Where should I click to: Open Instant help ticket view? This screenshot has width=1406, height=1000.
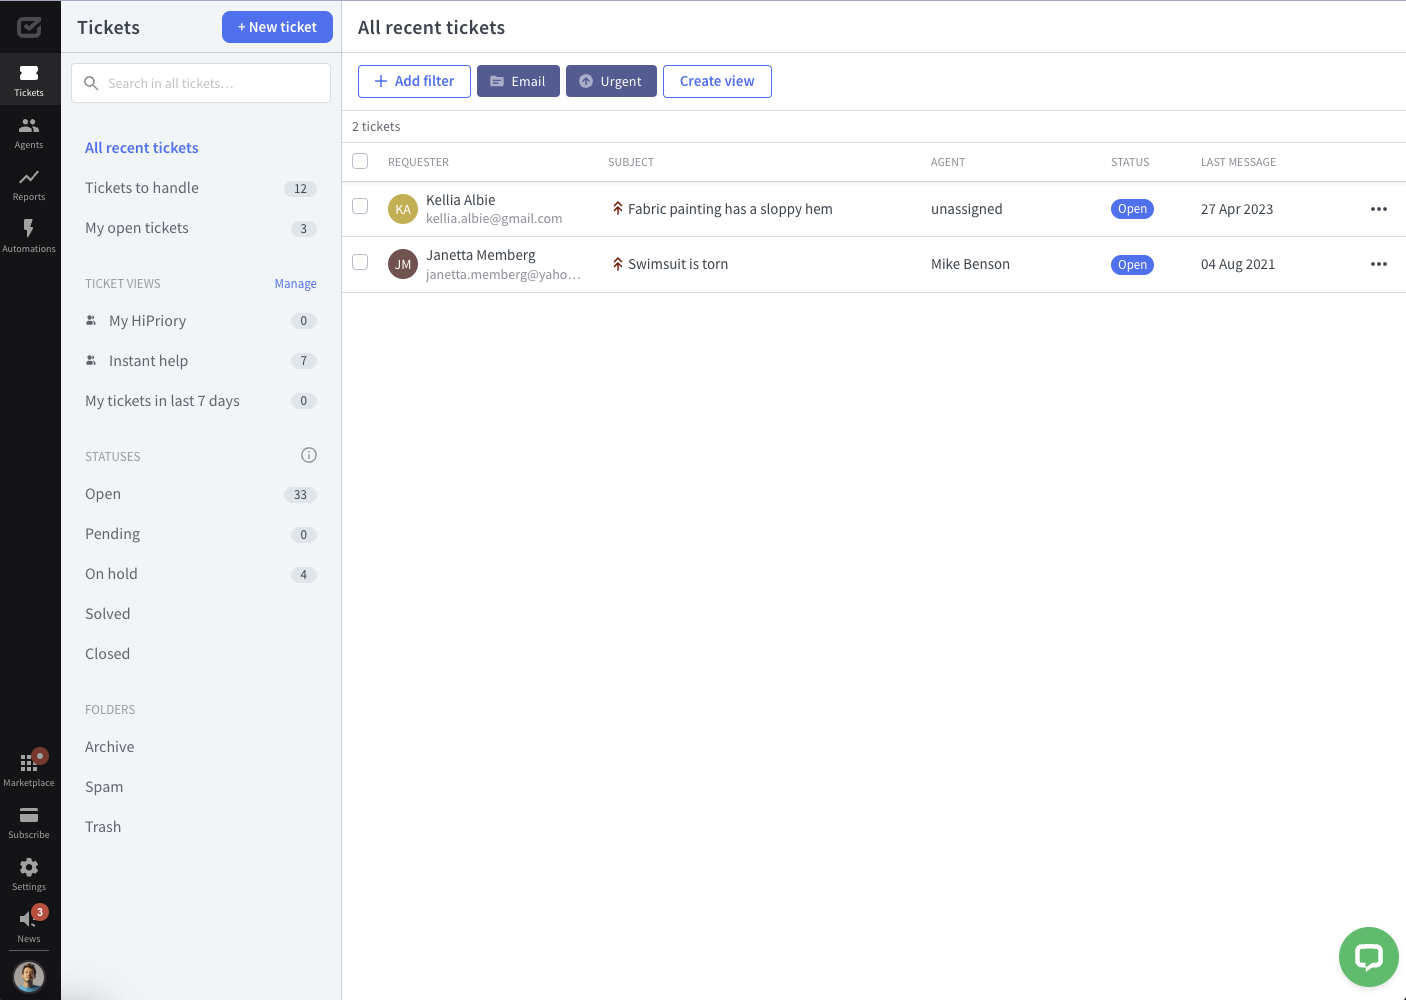[x=201, y=361]
